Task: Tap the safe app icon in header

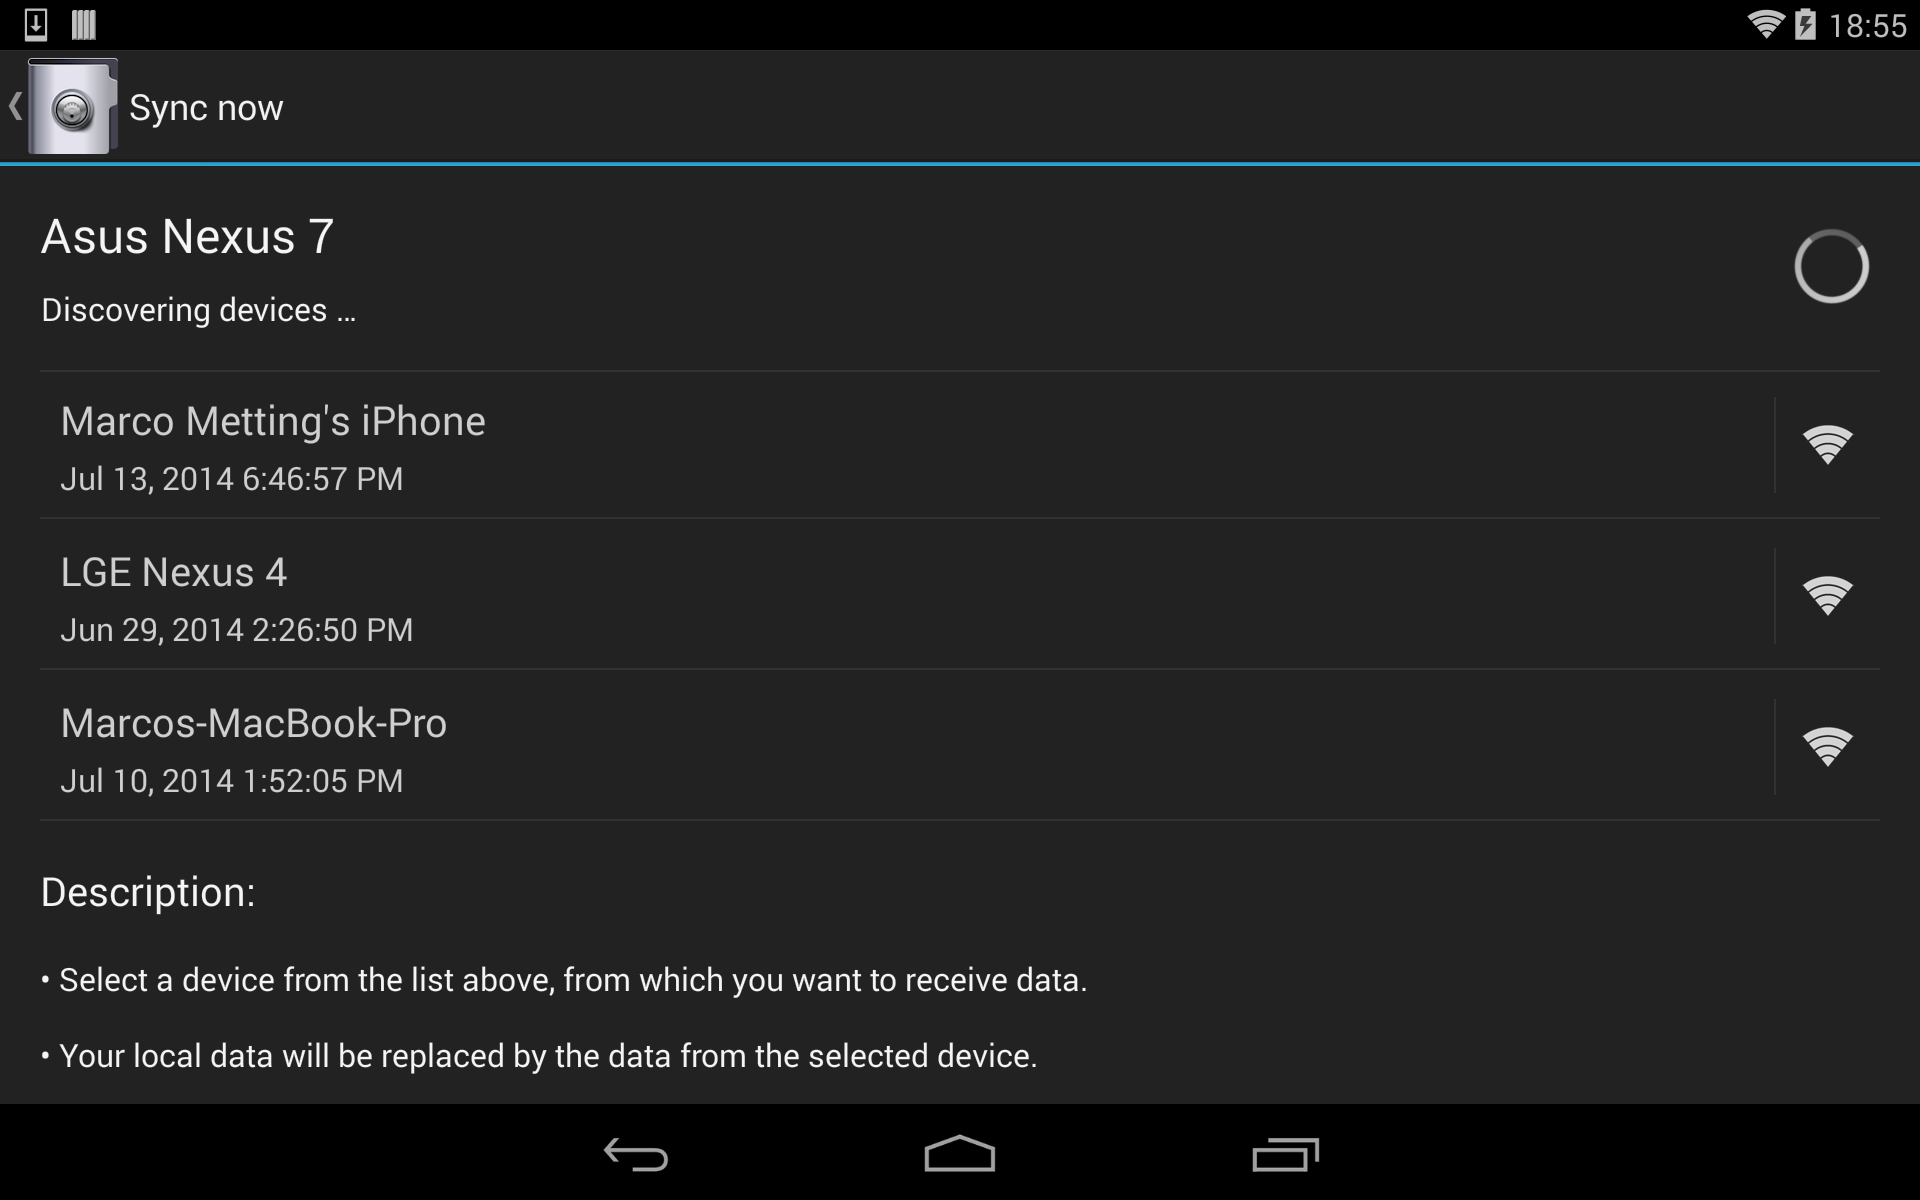Action: pyautogui.click(x=73, y=106)
